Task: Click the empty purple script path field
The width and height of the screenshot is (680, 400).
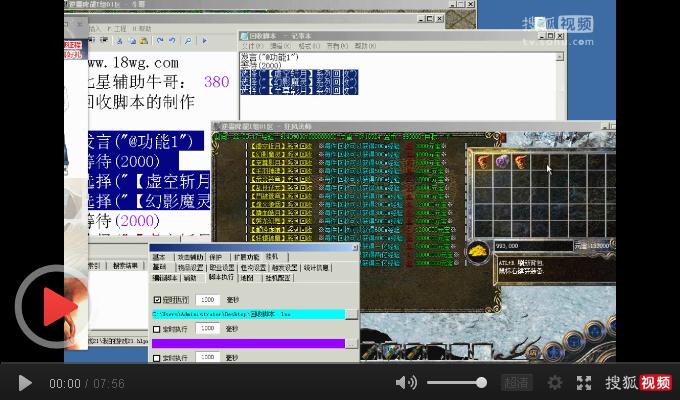Action: pyautogui.click(x=248, y=344)
